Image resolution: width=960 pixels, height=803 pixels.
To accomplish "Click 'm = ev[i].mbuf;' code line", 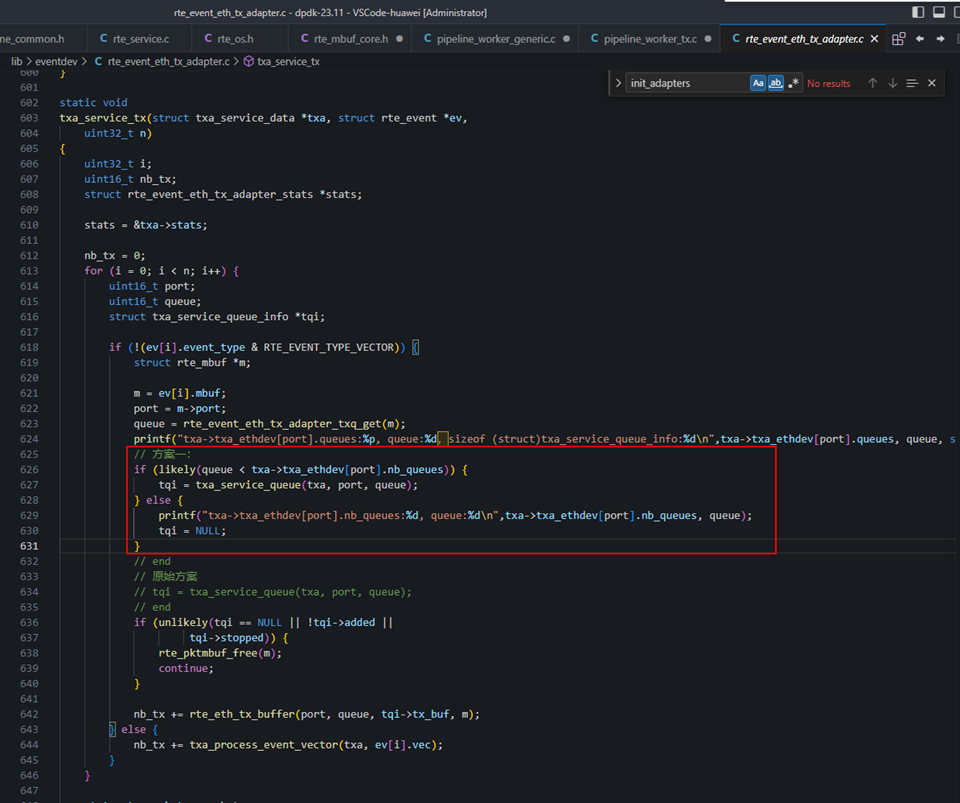I will (x=180, y=393).
